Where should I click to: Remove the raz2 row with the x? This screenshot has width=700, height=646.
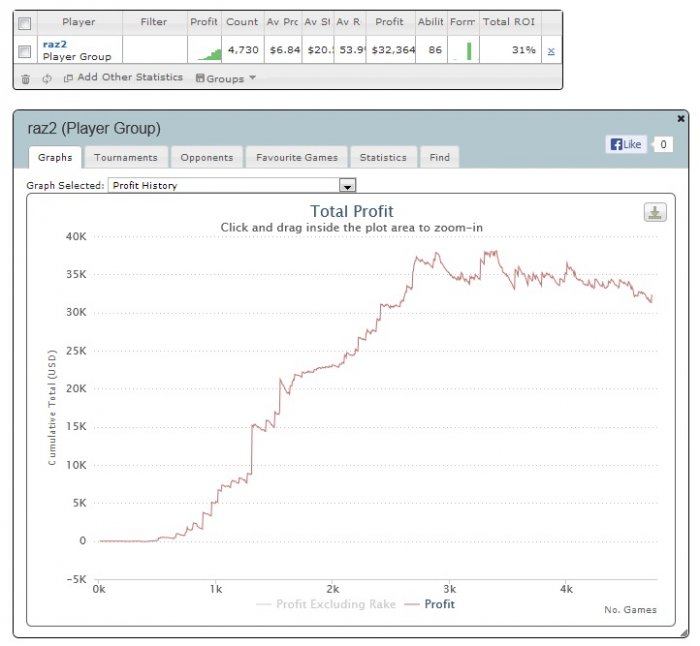[x=551, y=51]
